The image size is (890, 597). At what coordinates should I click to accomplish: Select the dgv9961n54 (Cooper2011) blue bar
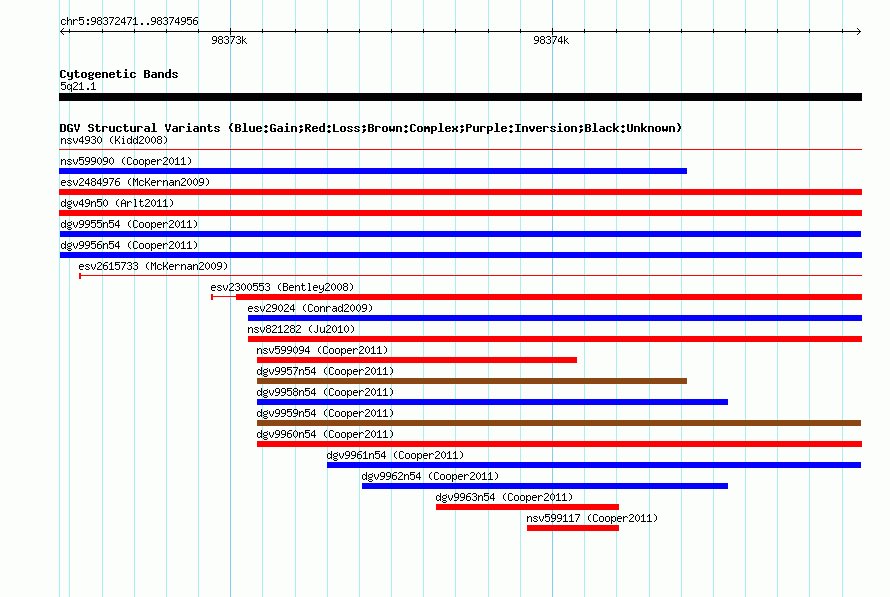pos(594,465)
